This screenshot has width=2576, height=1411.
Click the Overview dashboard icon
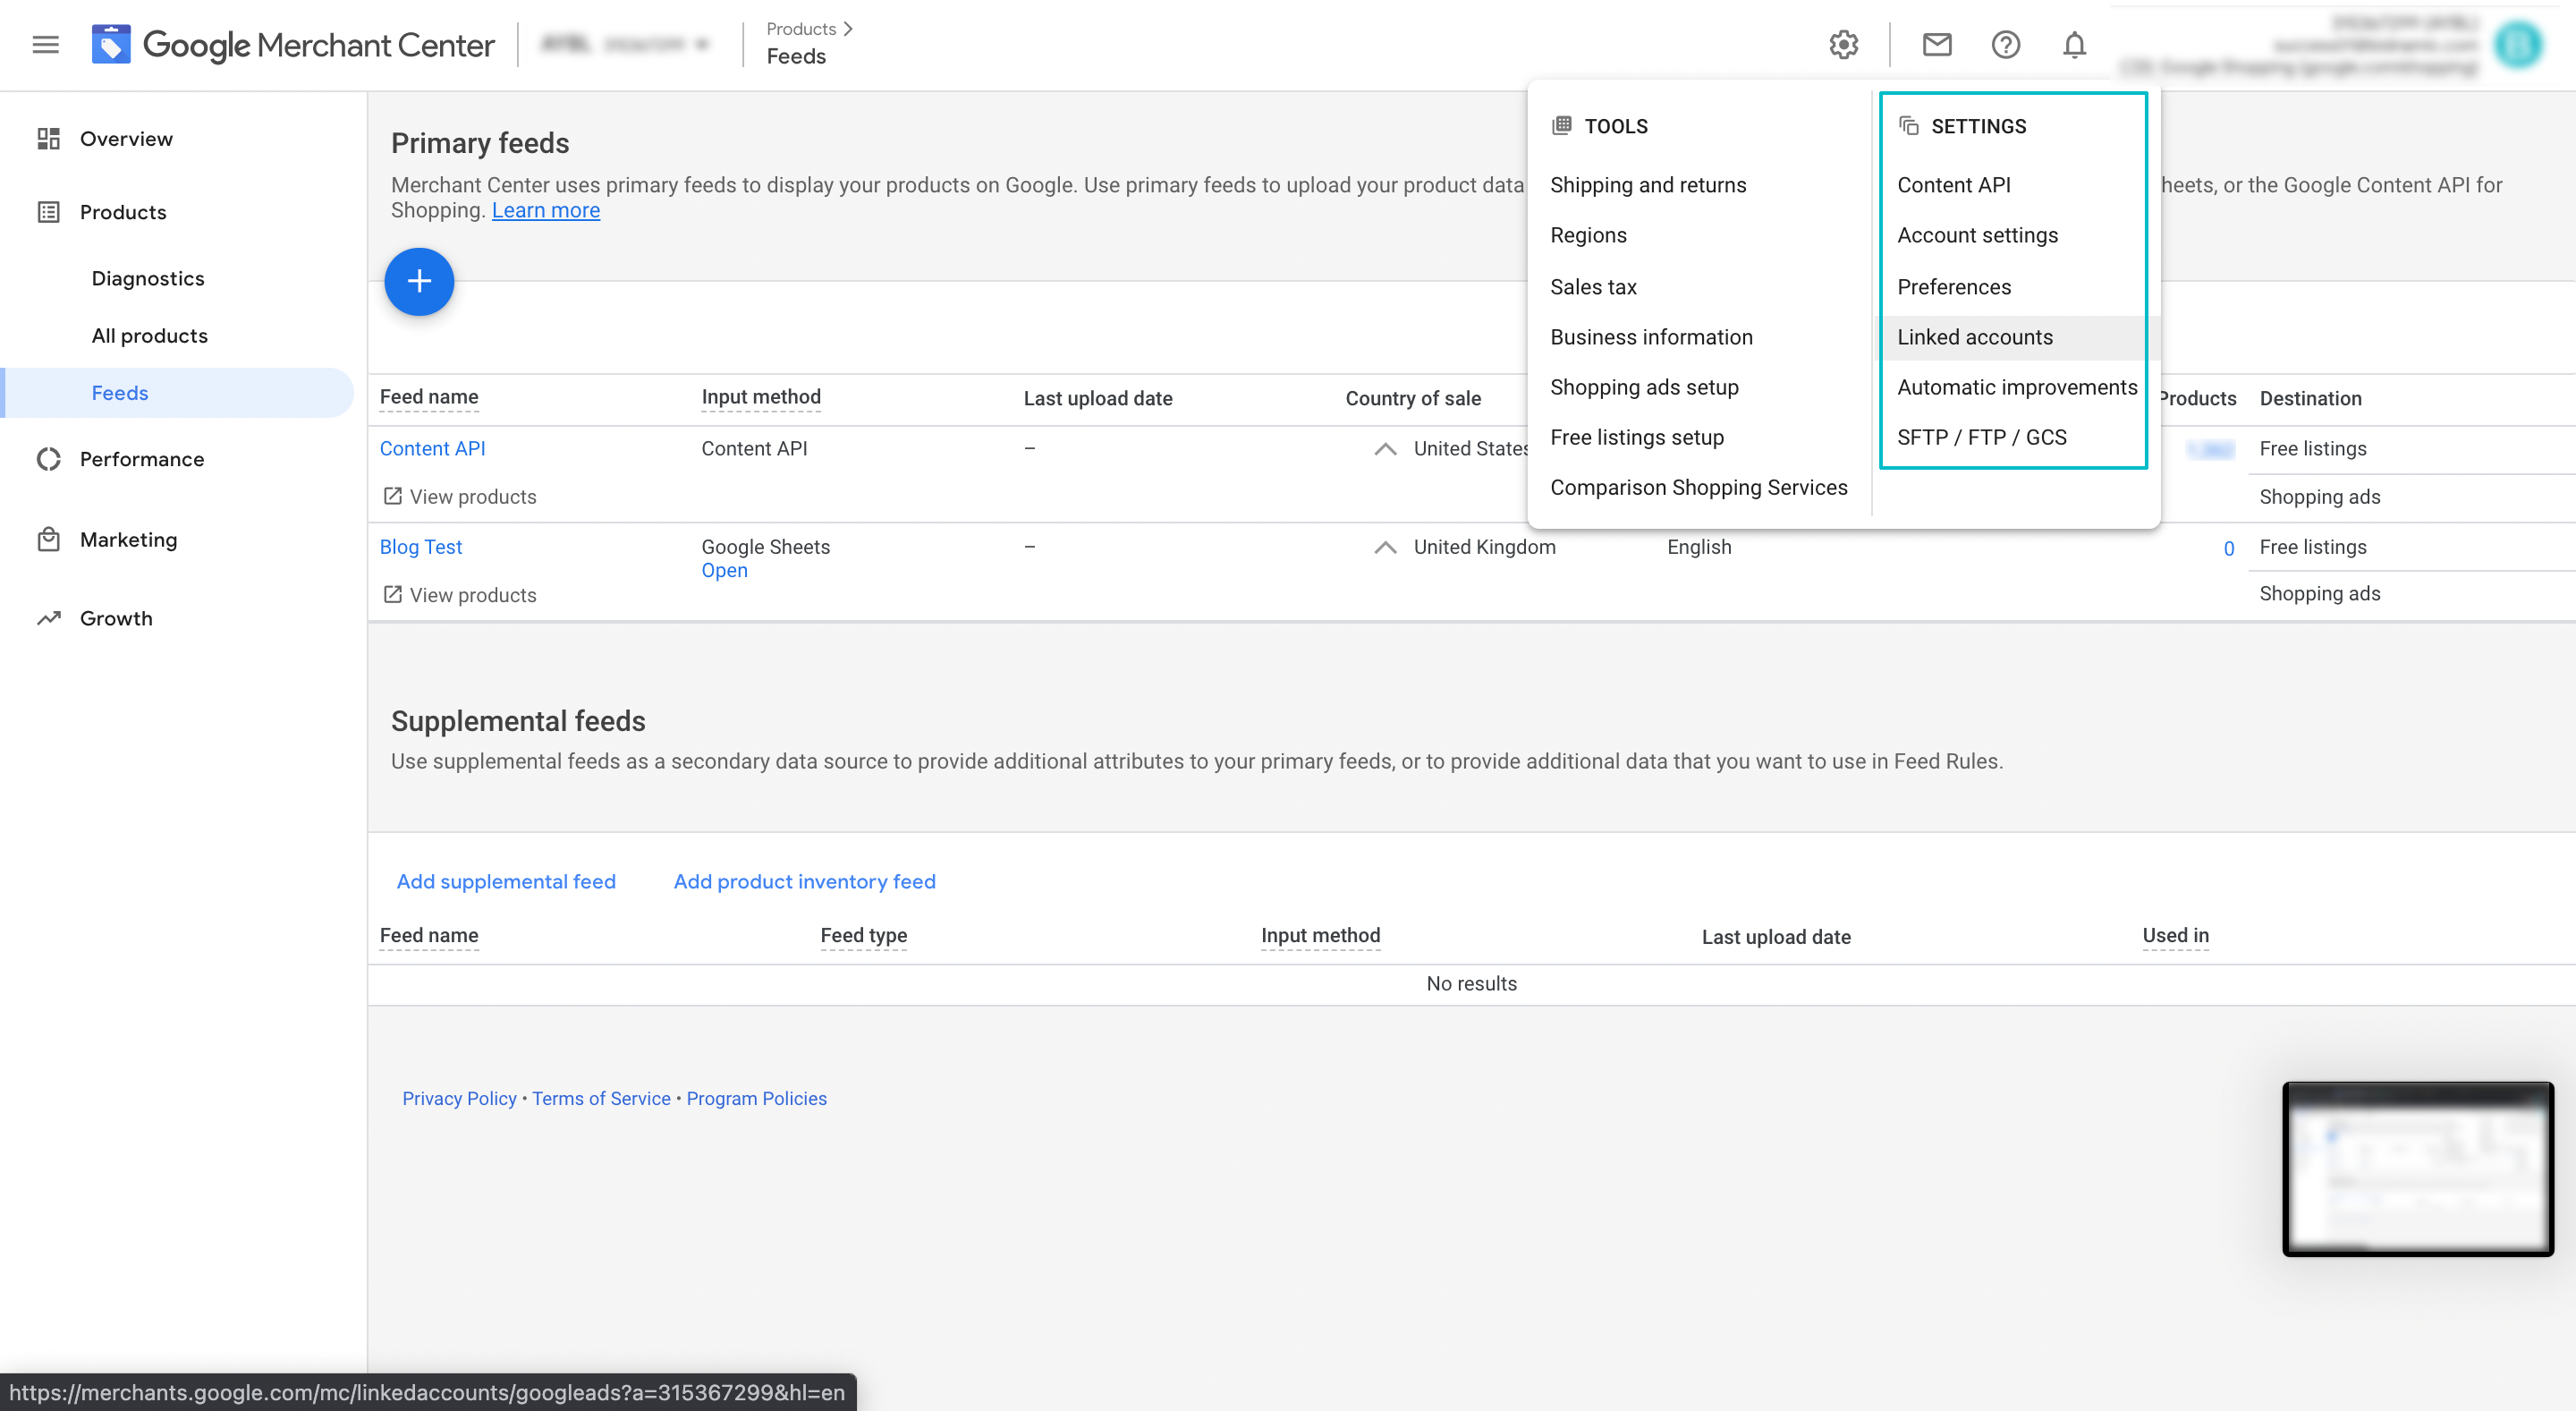49,139
